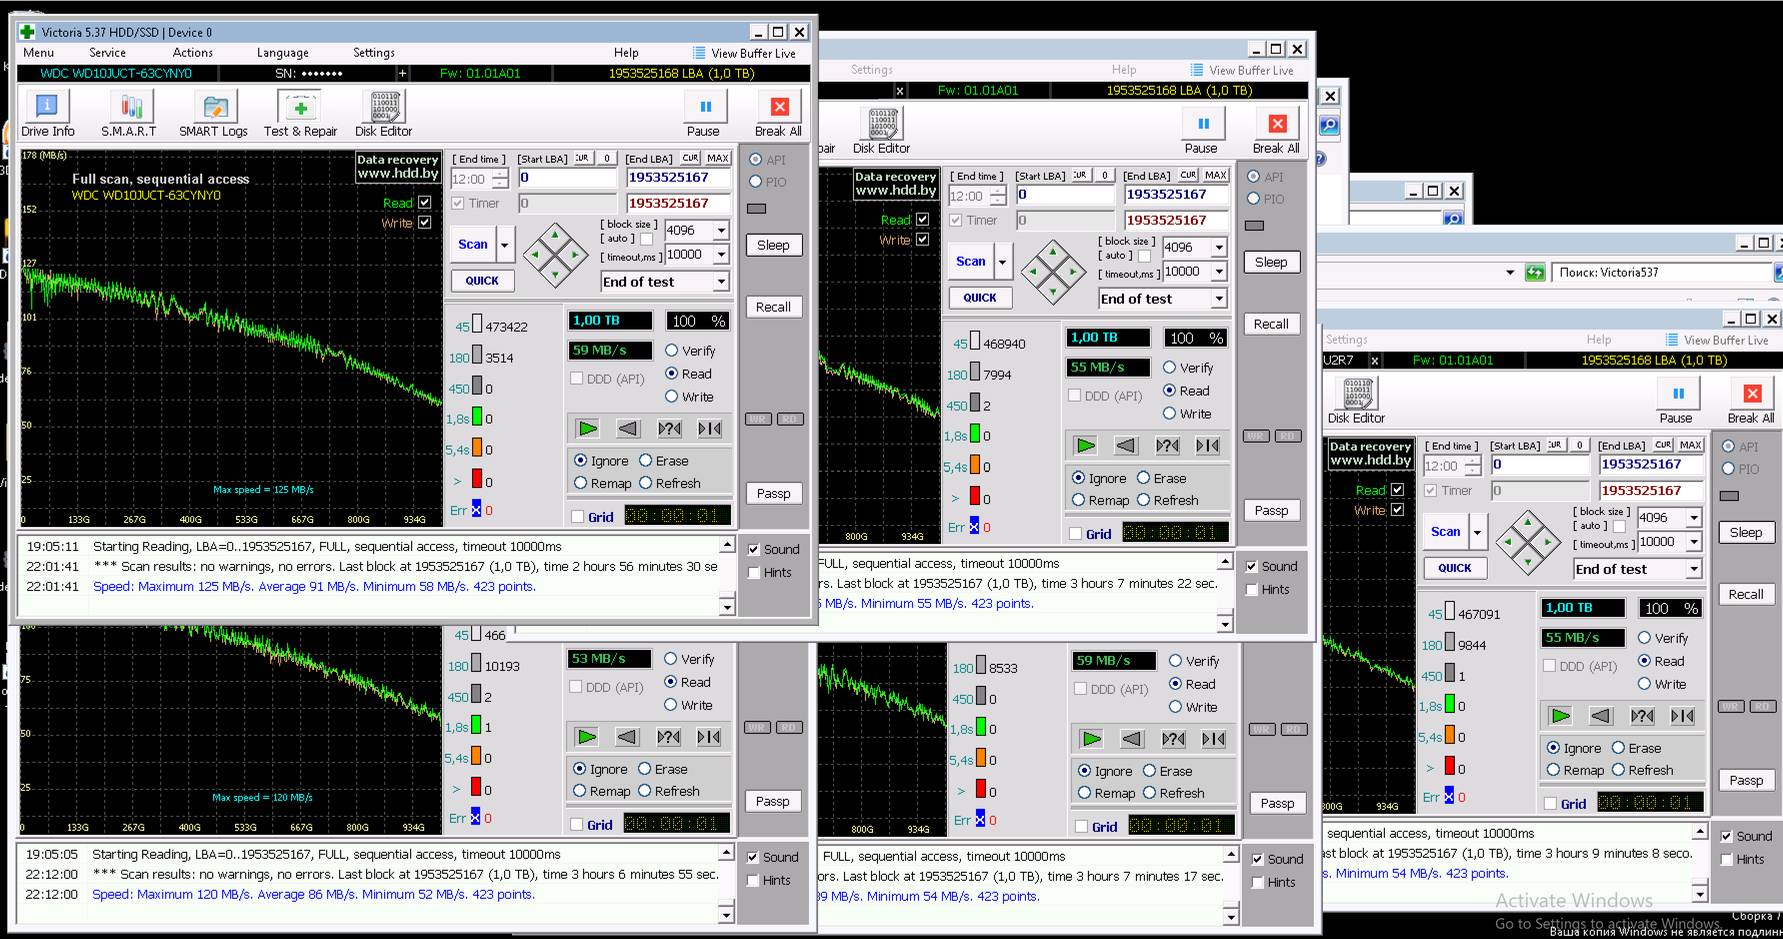Click the Explorer search field labeled Поиск: Victoria537
This screenshot has height=939, width=1783.
point(1660,272)
